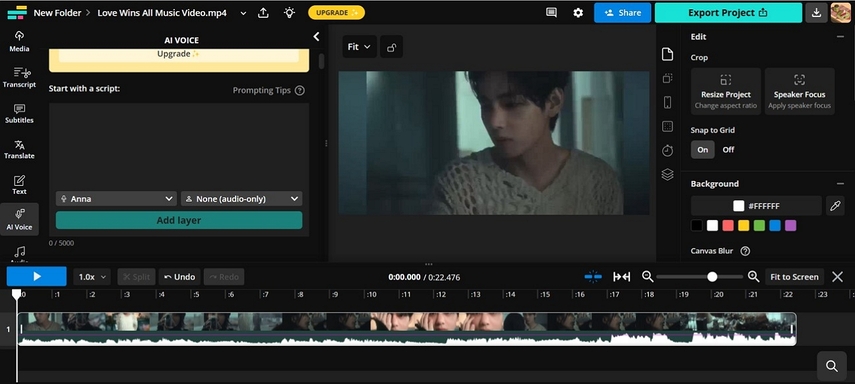Select the purple background swatch
The image size is (855, 384).
[x=791, y=225]
